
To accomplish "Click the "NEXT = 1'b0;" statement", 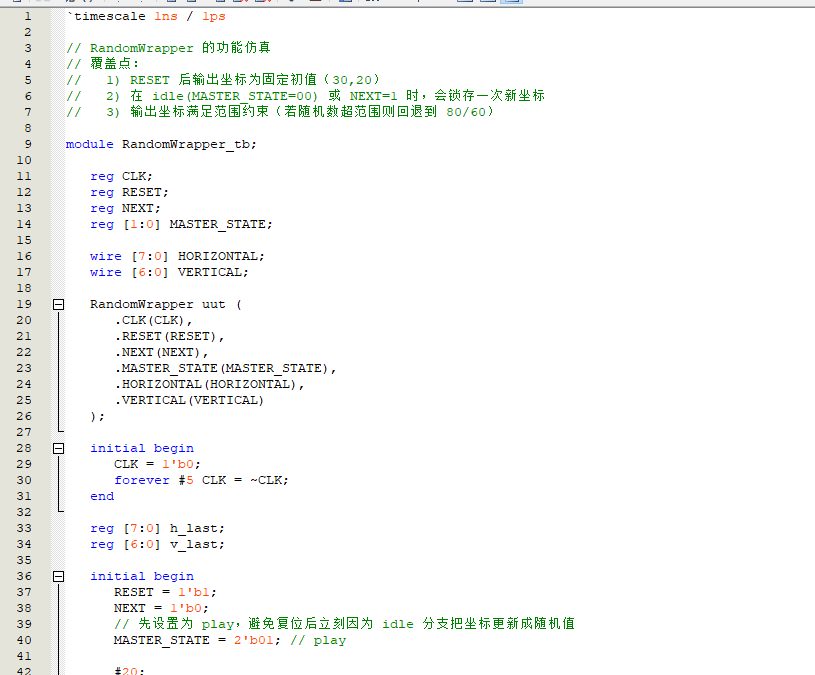I will tap(161, 608).
